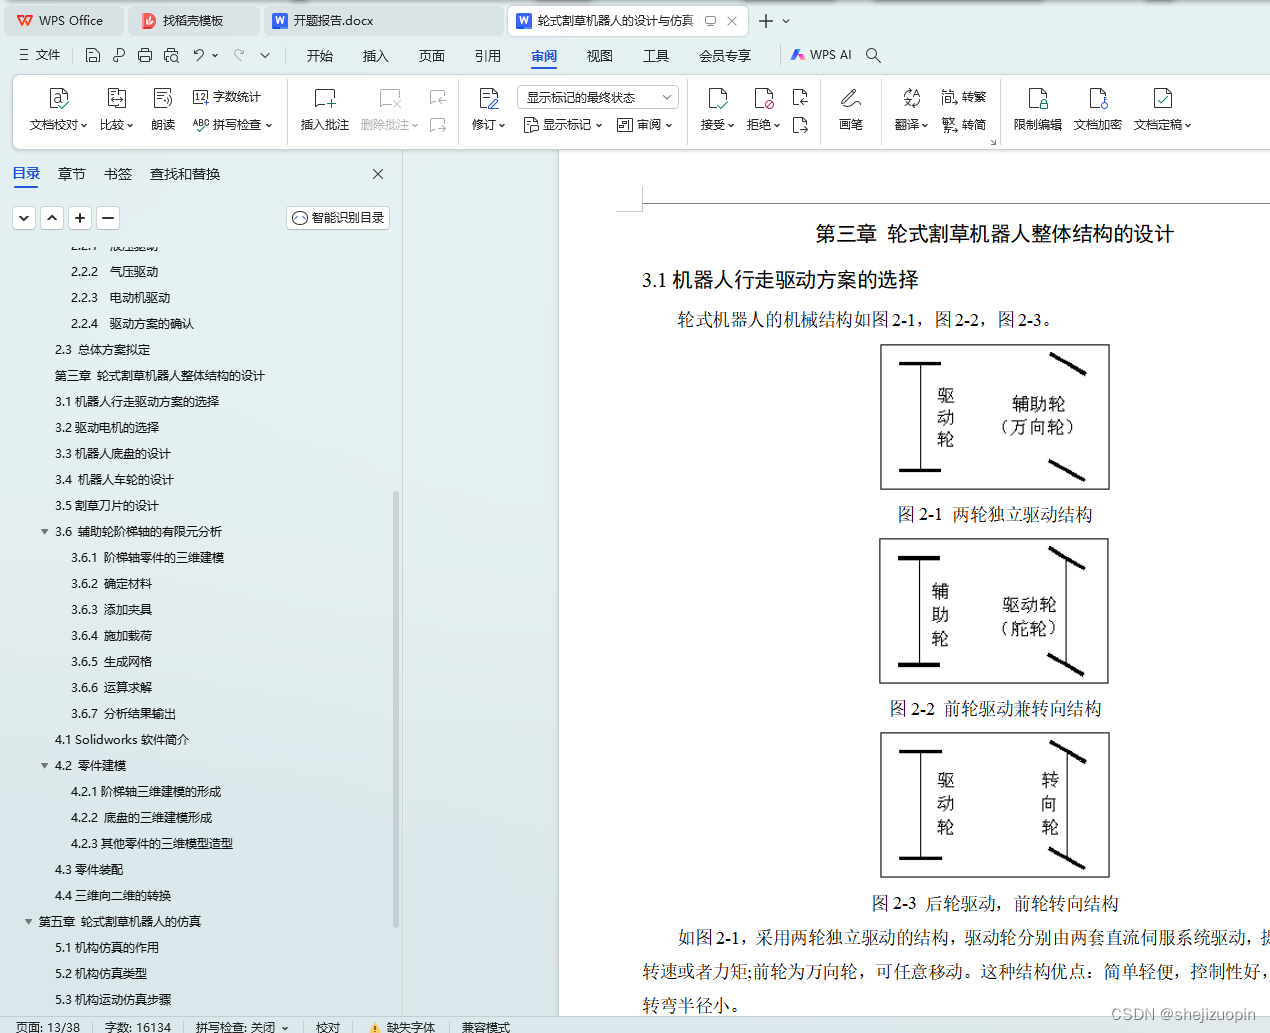The height and width of the screenshot is (1033, 1270).
Task: Switch to the 插入 ribbon tab
Action: point(376,56)
